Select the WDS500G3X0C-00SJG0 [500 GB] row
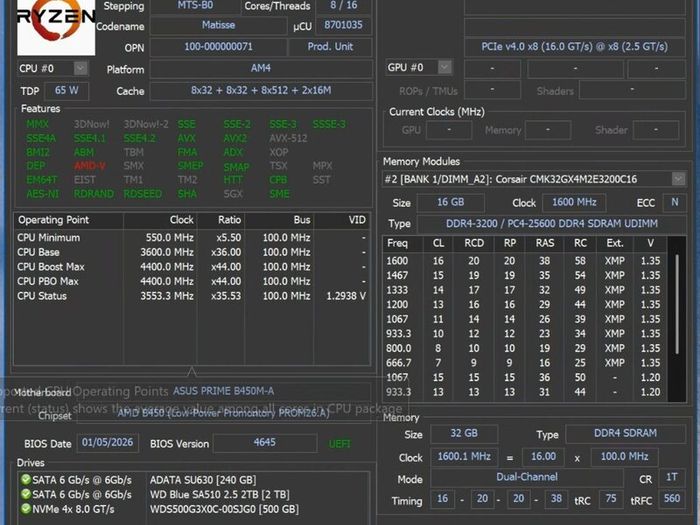 tap(194, 509)
